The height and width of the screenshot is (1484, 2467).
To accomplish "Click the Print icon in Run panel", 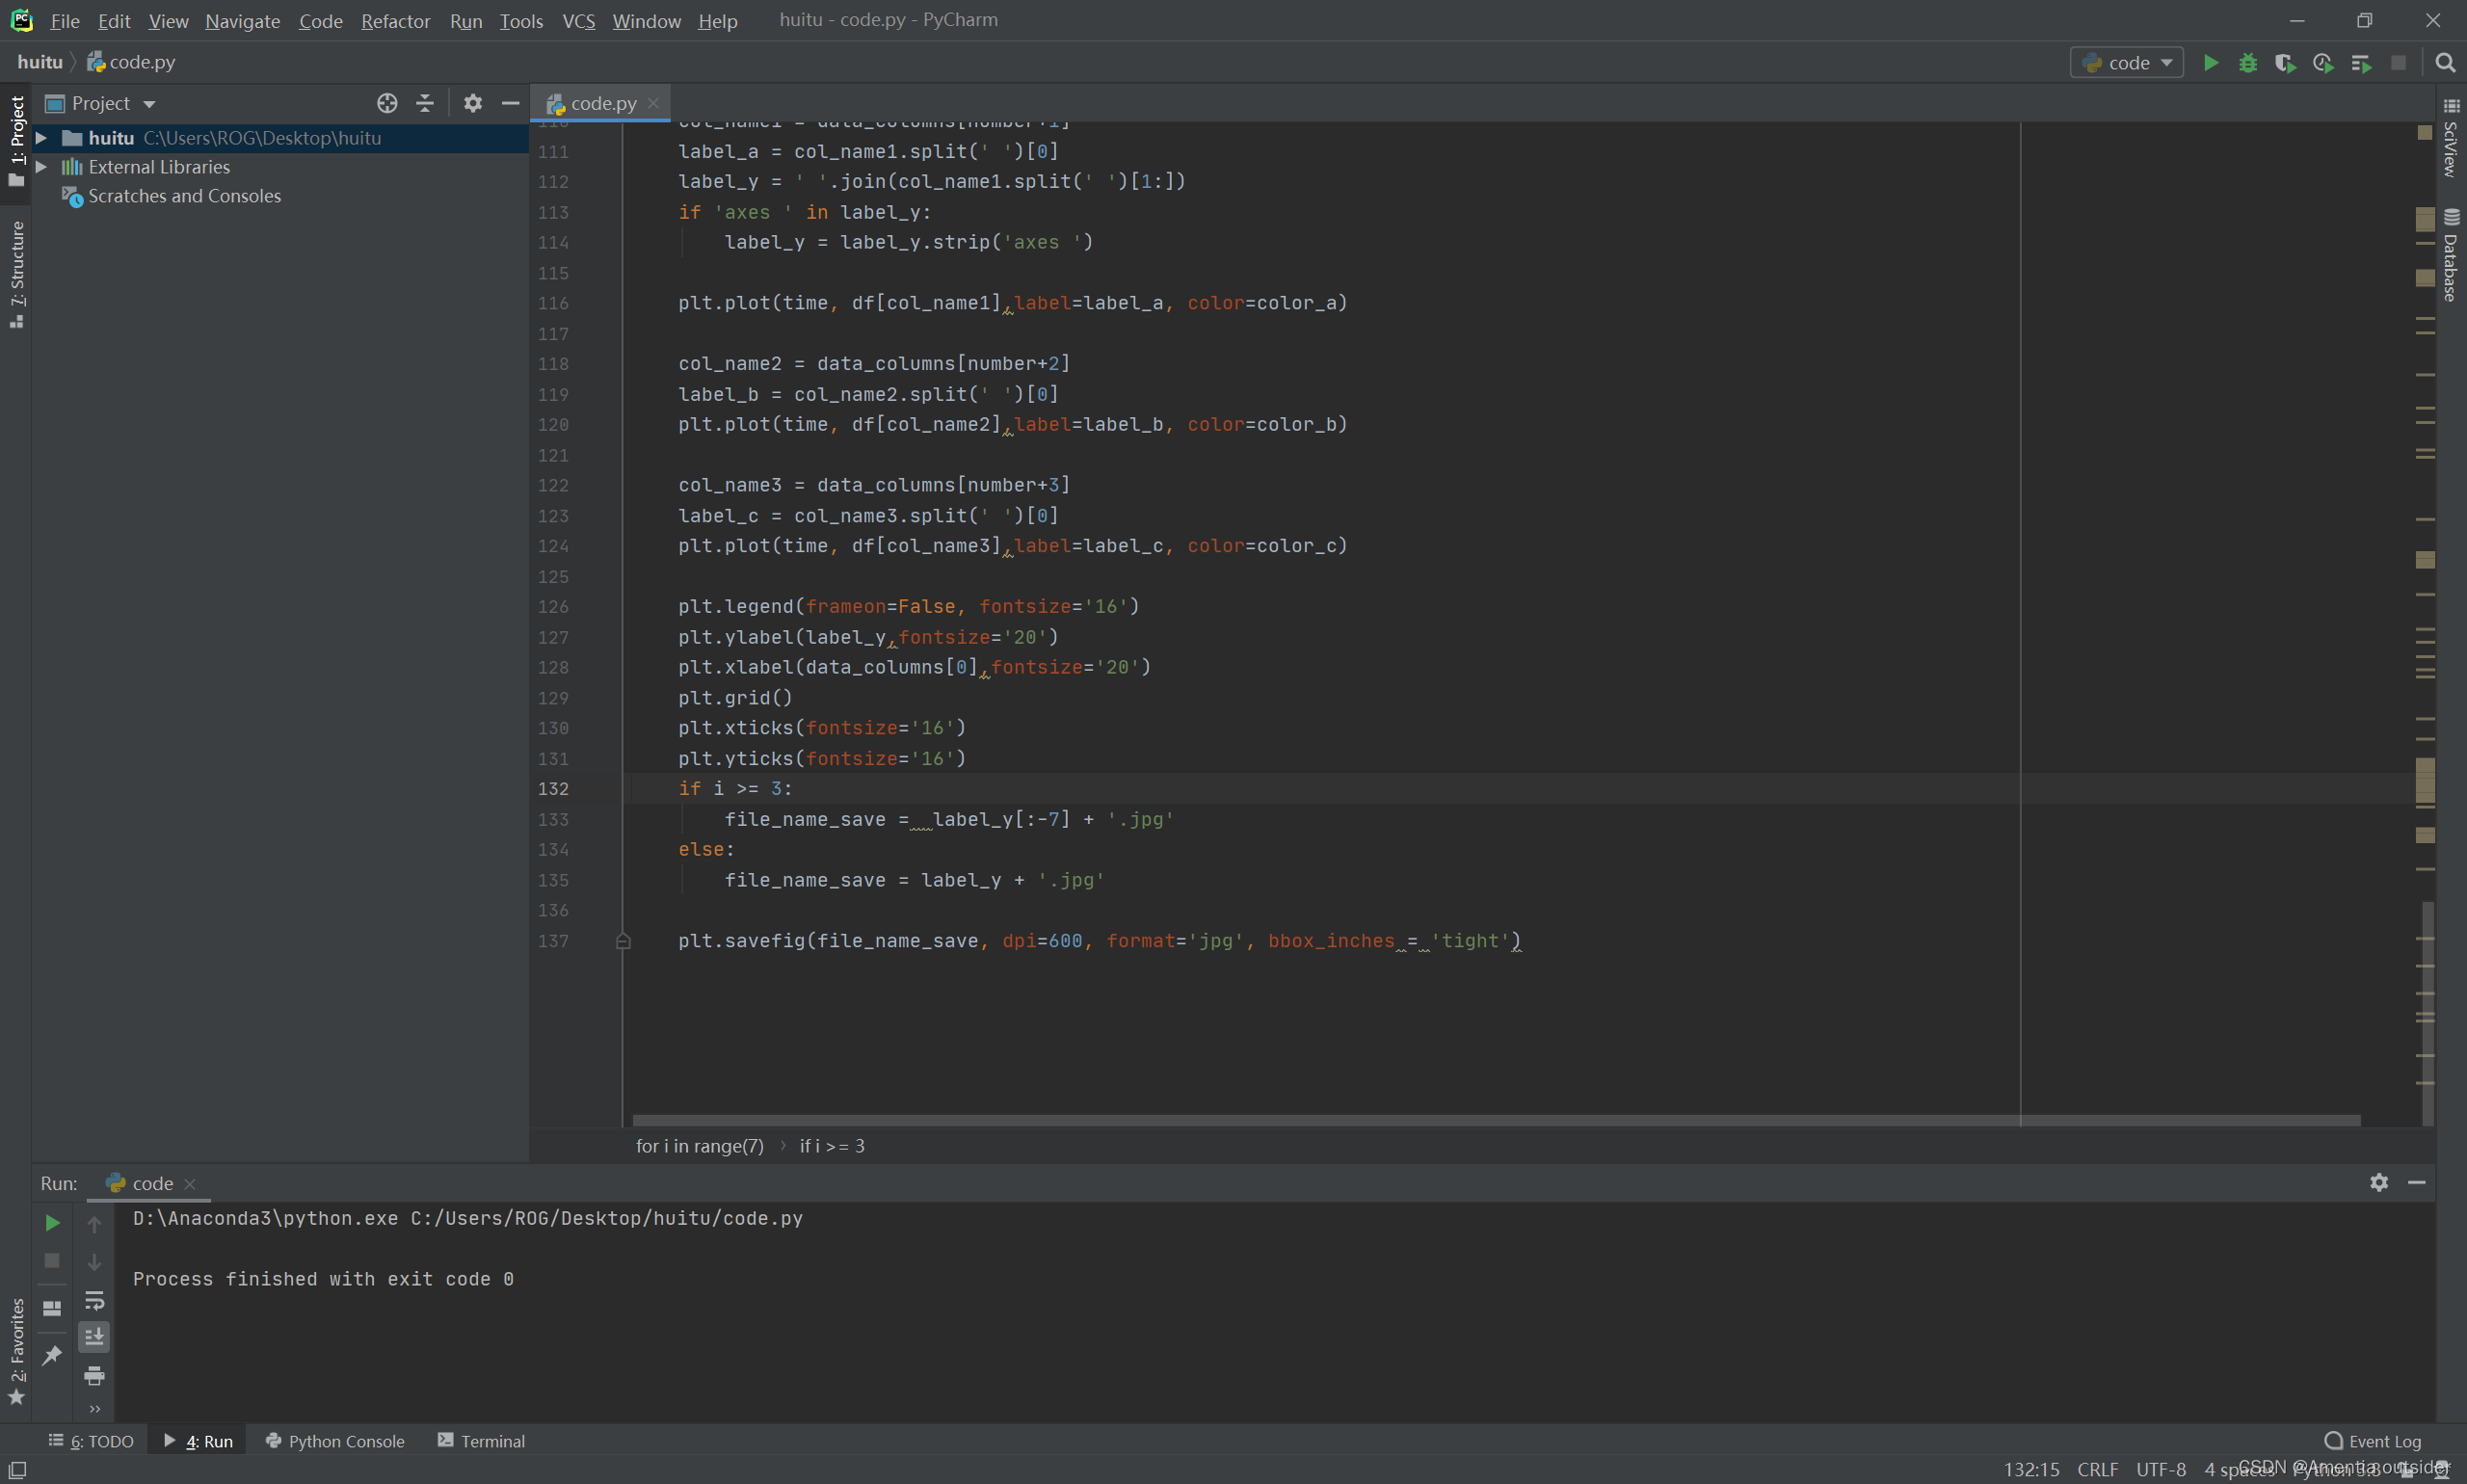I will coord(94,1376).
